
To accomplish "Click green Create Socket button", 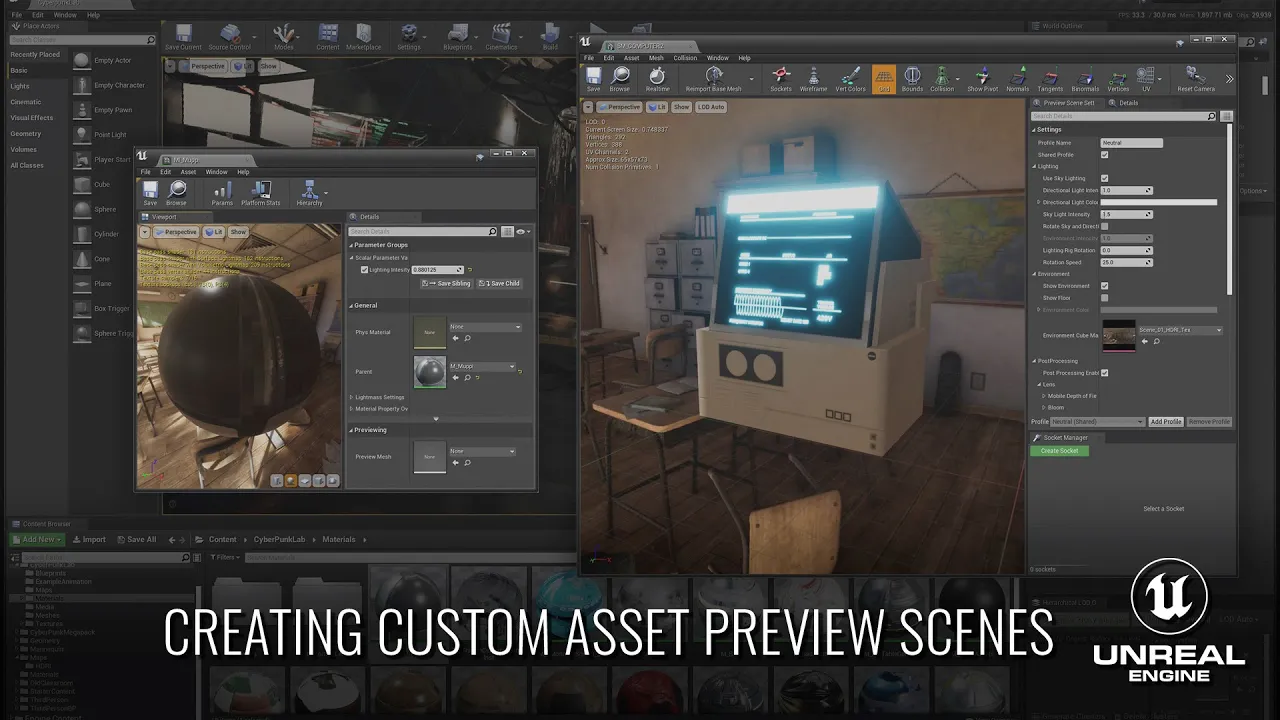I will (x=1060, y=451).
